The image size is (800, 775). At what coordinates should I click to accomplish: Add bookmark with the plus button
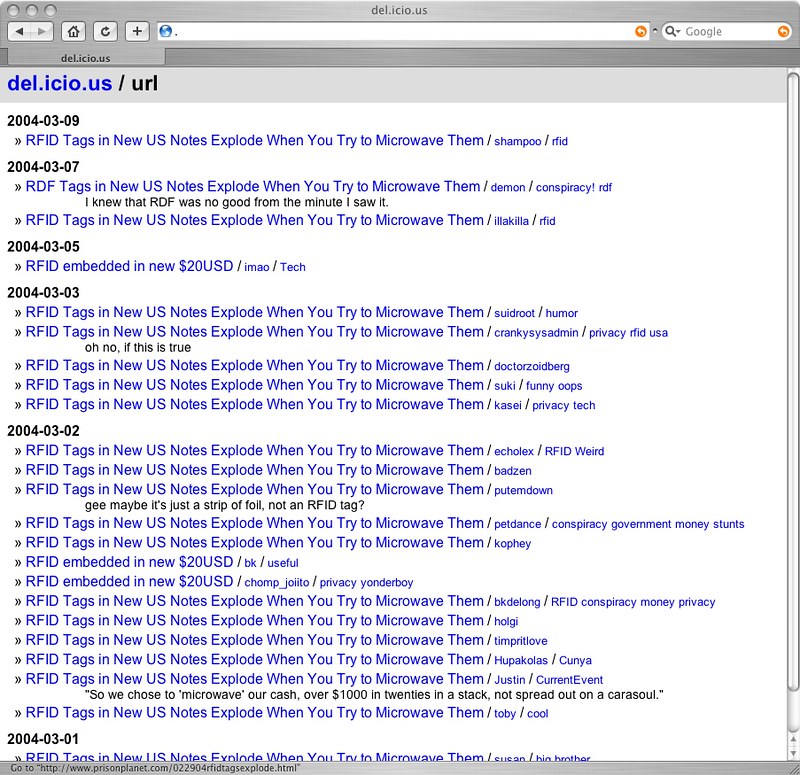click(137, 32)
